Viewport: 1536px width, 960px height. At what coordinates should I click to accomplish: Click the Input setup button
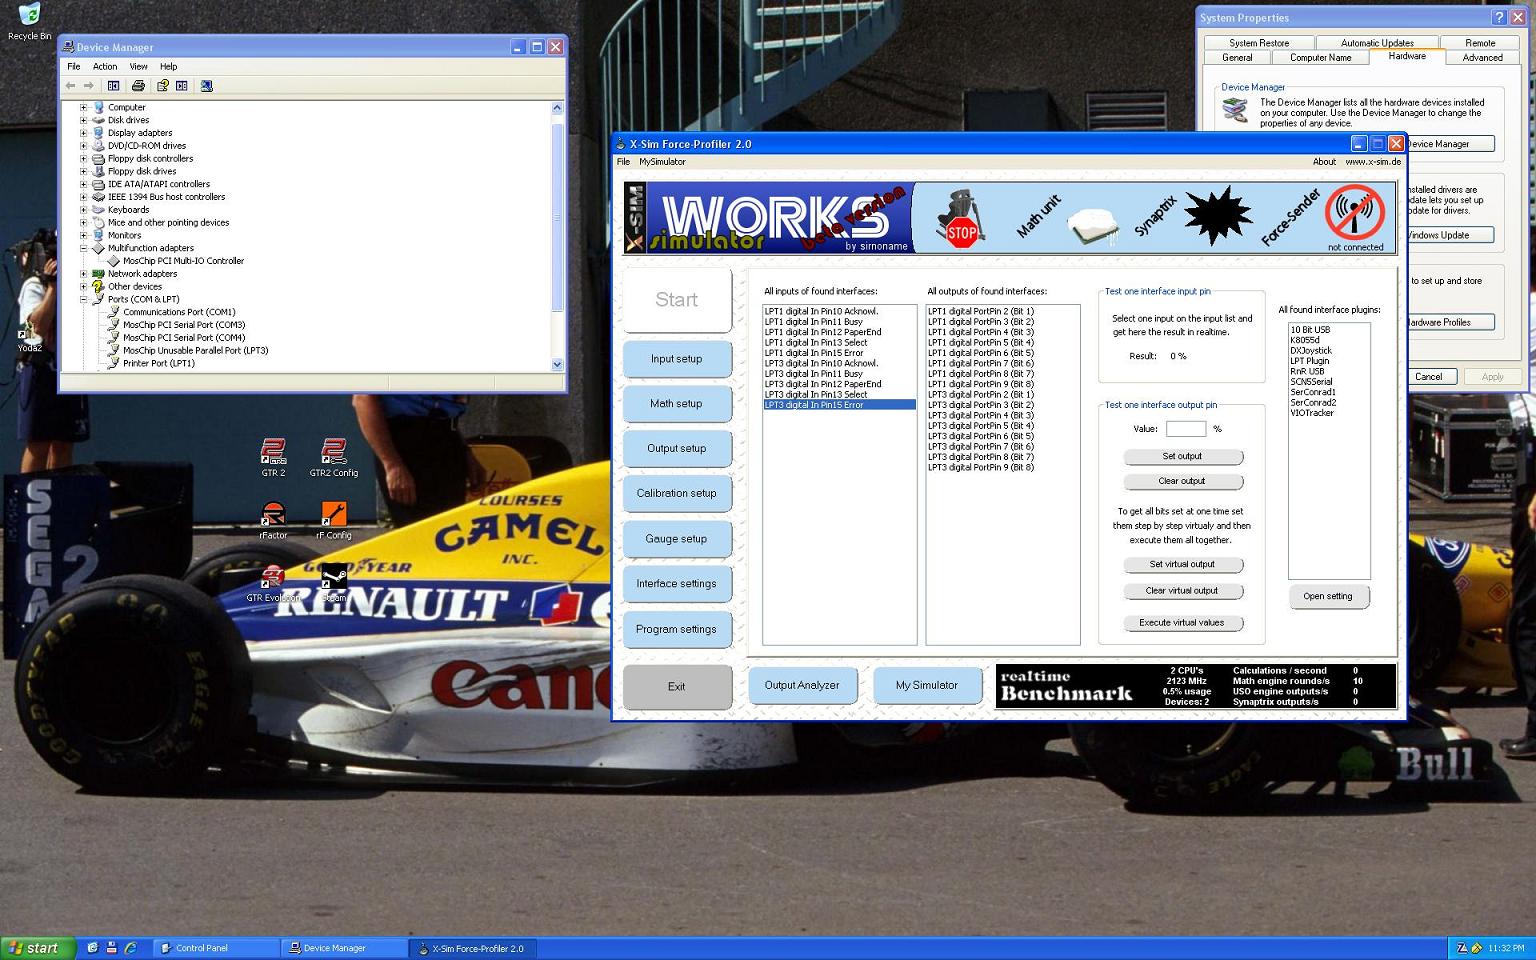coord(677,359)
